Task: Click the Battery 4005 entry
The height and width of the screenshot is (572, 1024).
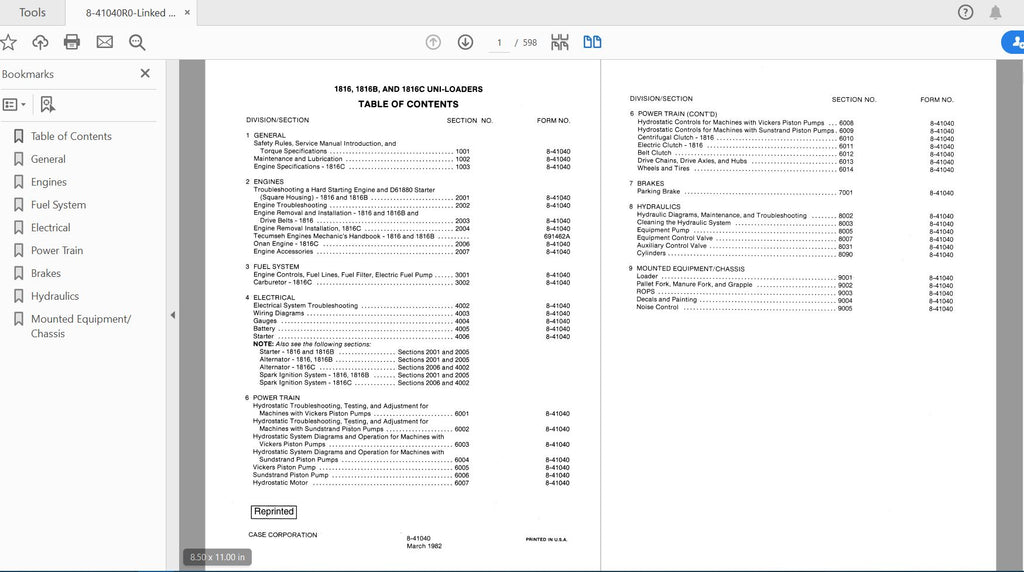Action: (361, 329)
